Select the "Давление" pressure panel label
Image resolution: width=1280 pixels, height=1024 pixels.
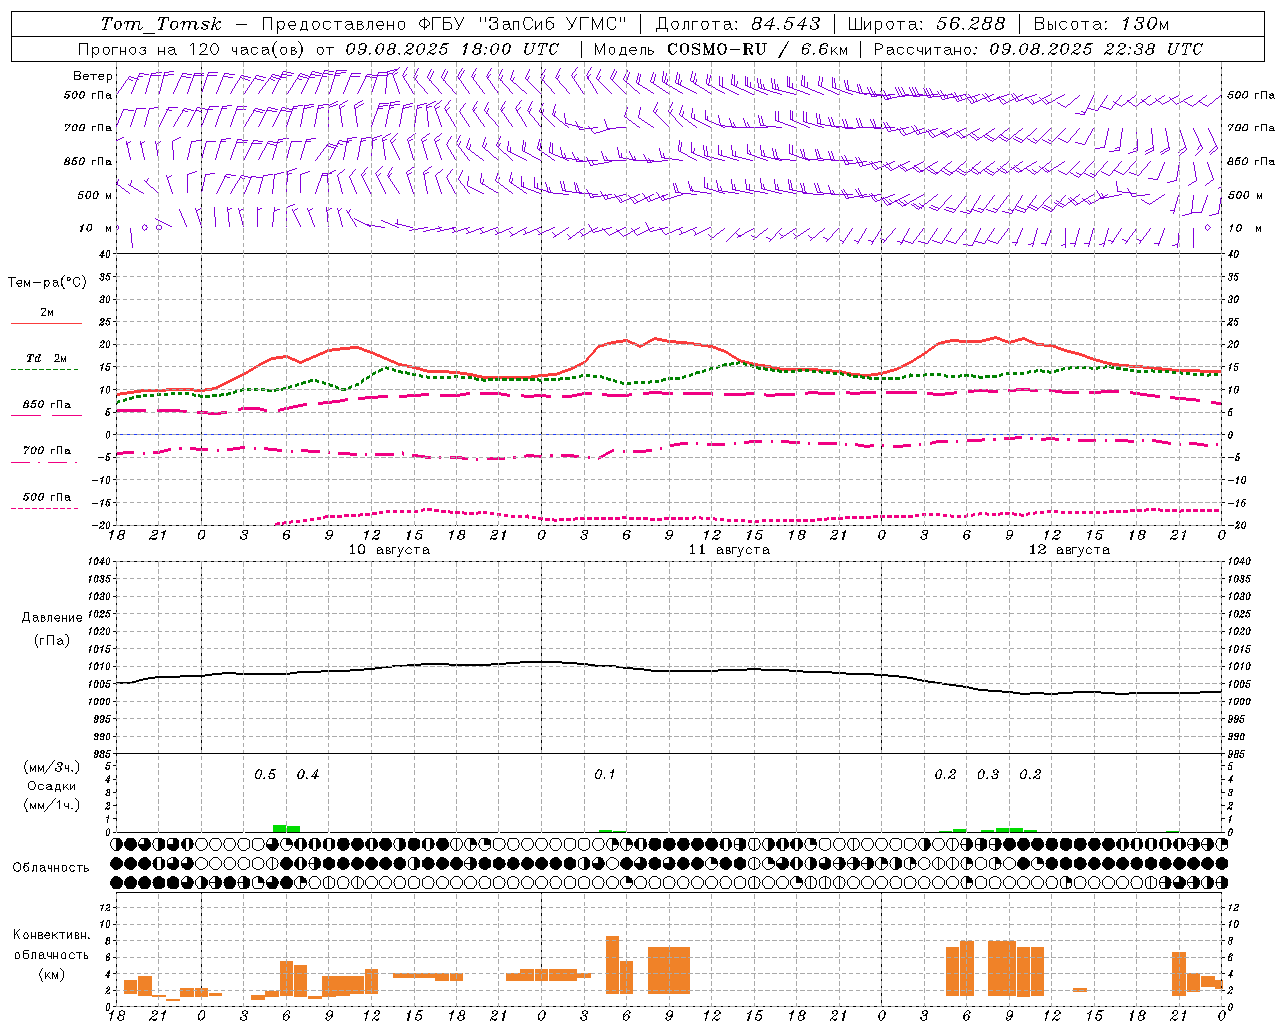point(52,618)
